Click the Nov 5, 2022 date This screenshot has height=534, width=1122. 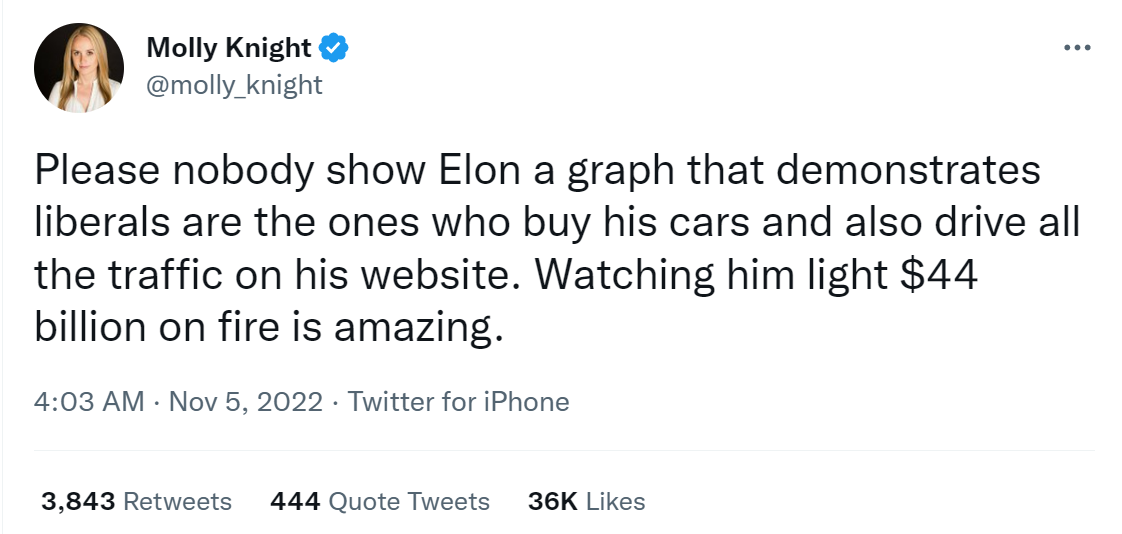[246, 402]
